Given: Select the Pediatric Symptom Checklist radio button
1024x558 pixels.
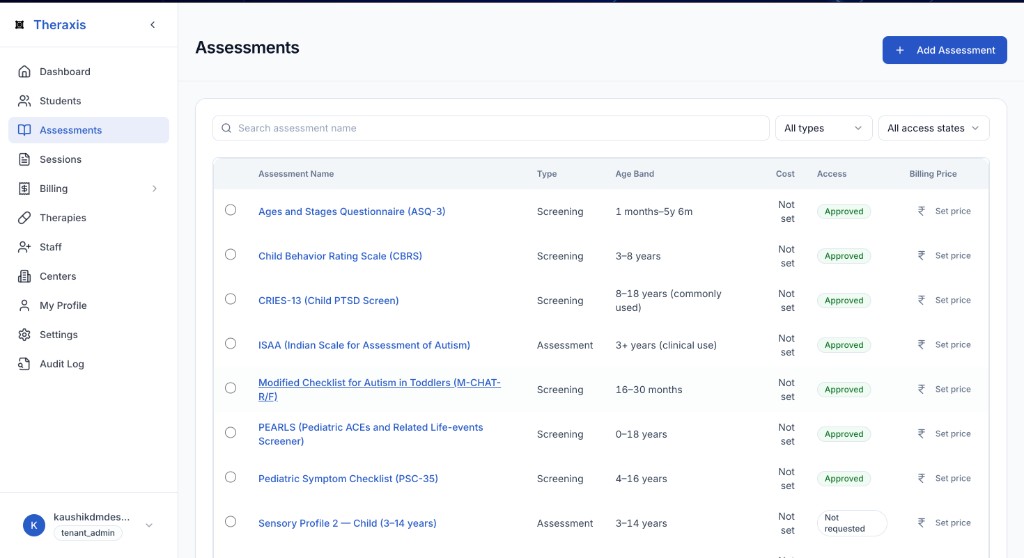Looking at the screenshot, I should pos(231,477).
